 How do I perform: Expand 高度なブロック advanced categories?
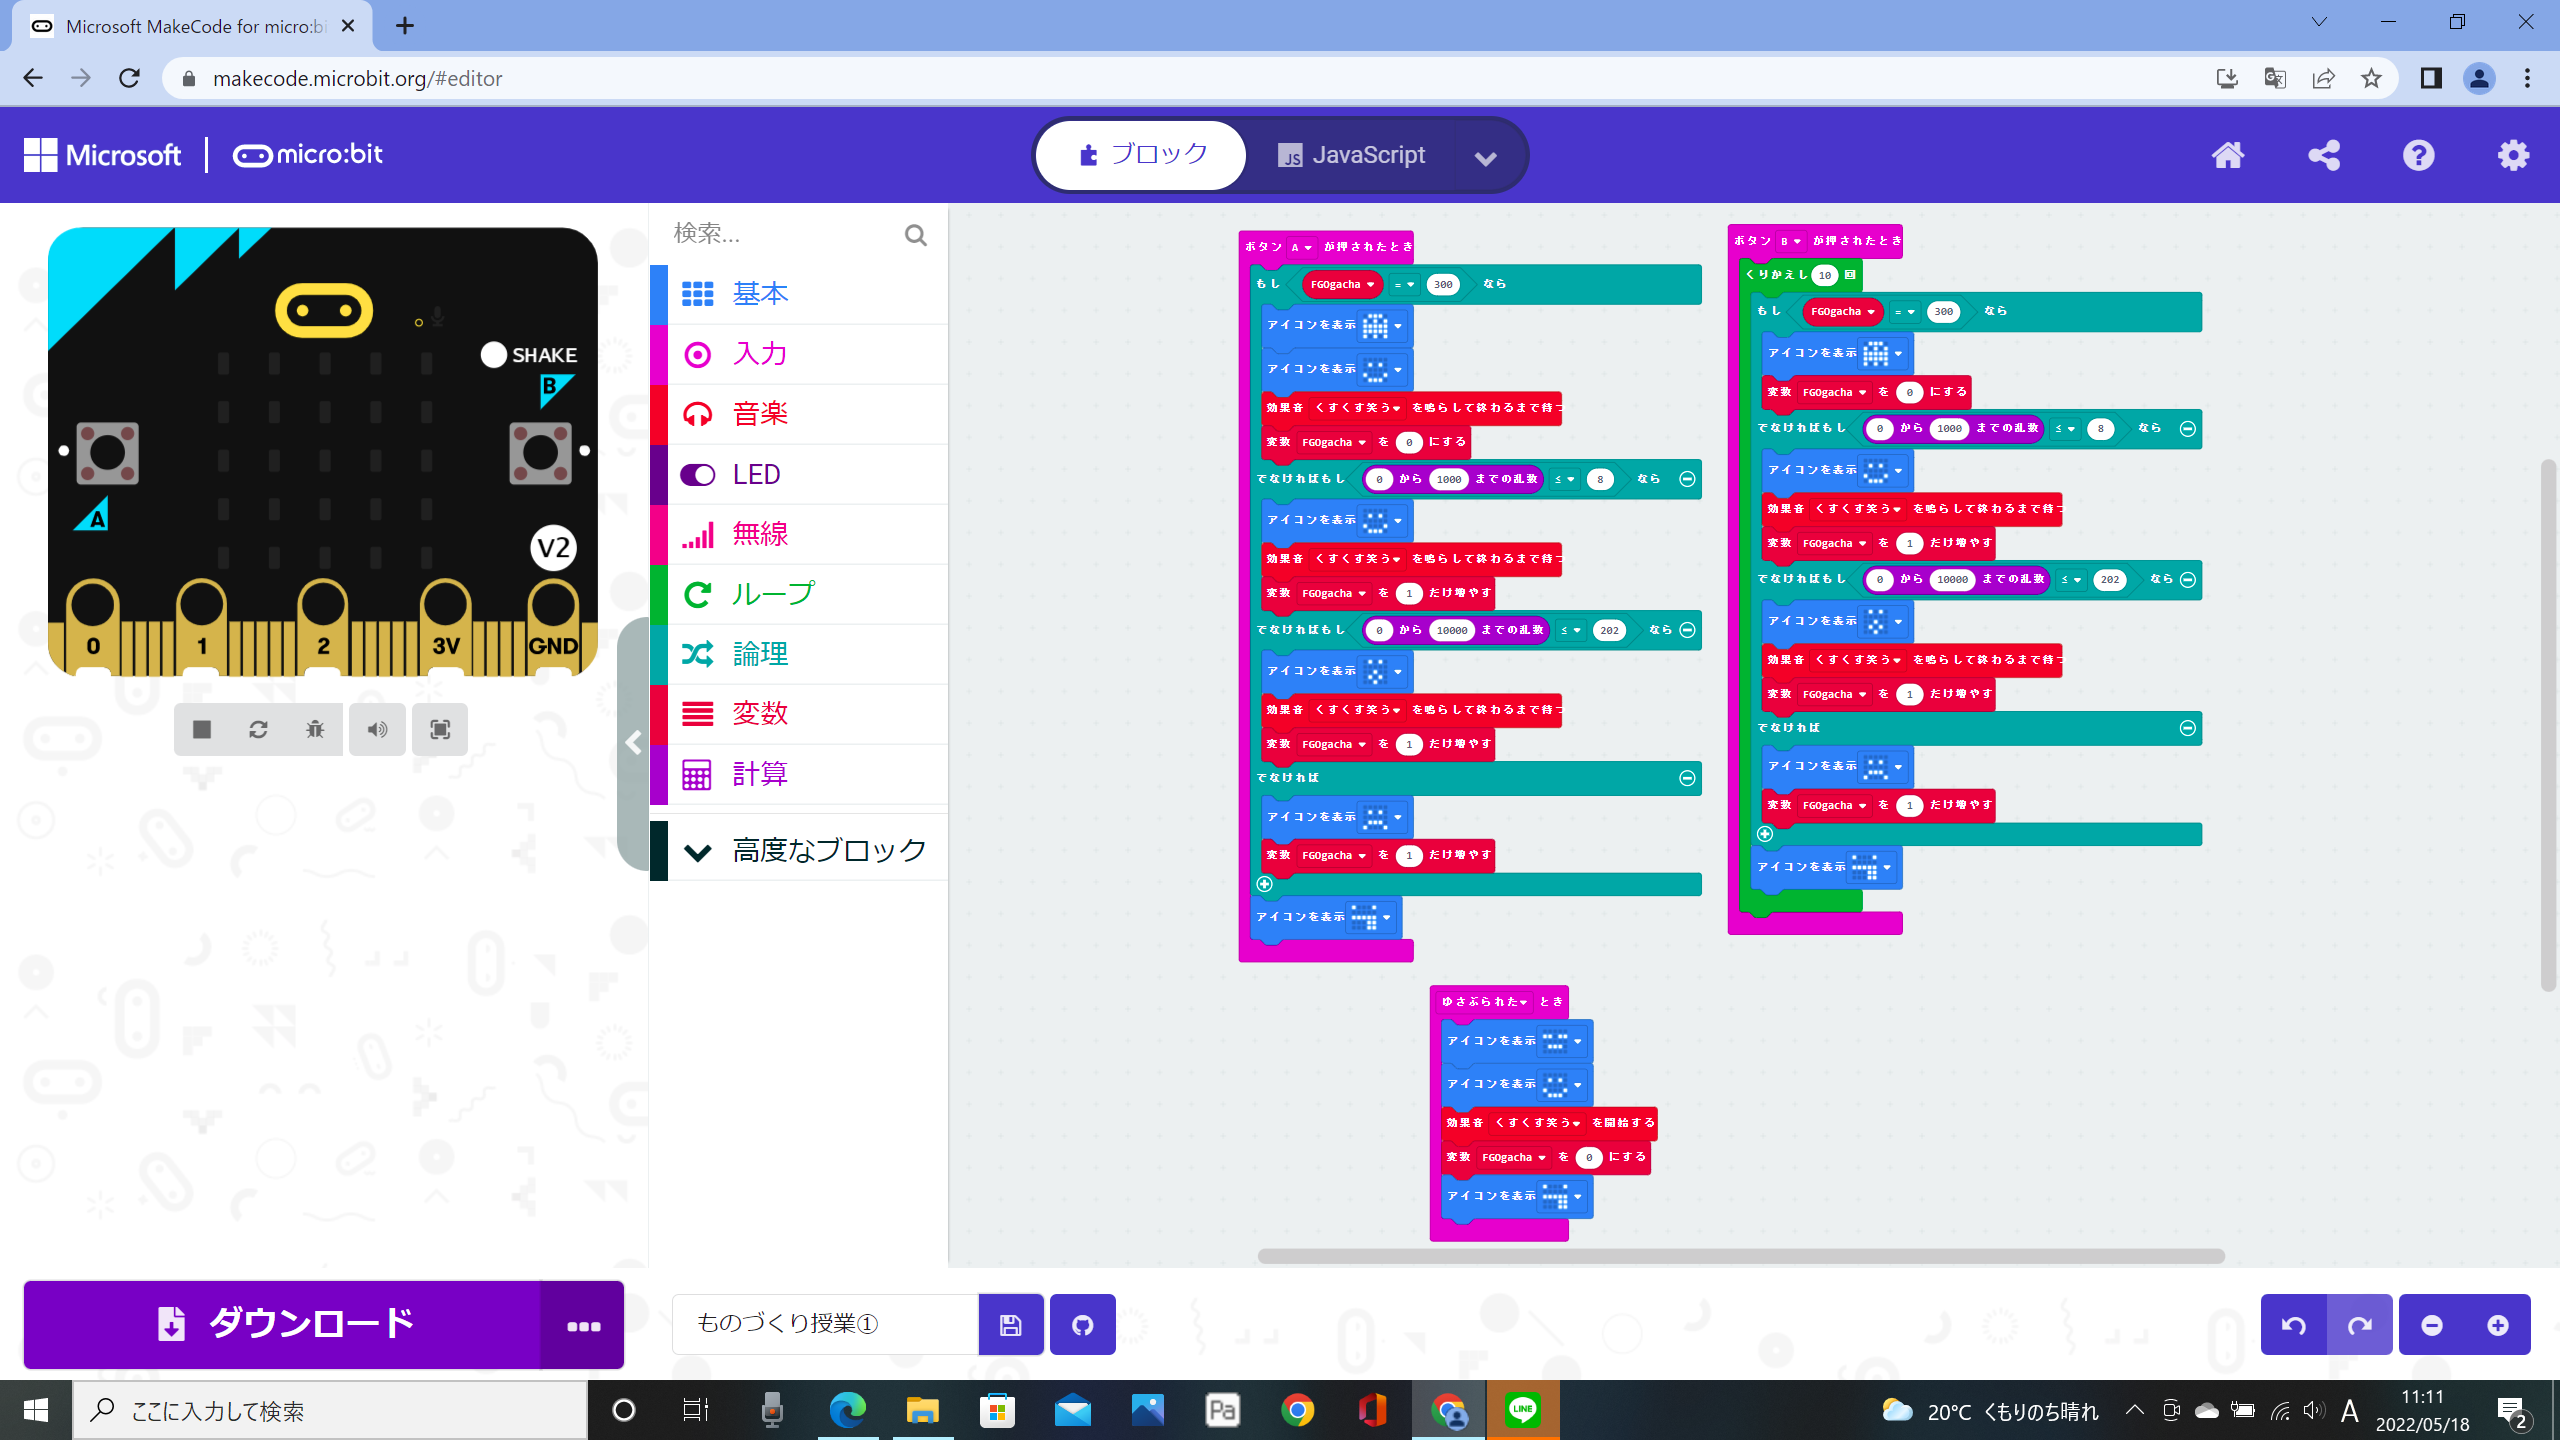799,851
